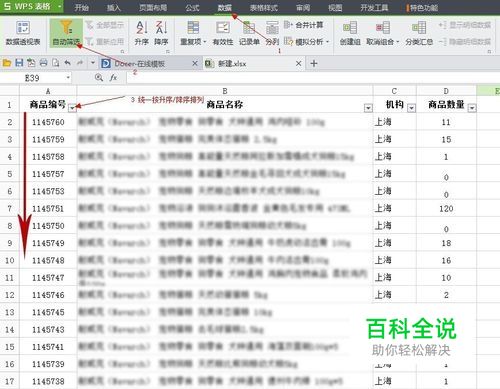The width and height of the screenshot is (500, 389).
Task: Click the fx insert function icon
Action: 113,78
